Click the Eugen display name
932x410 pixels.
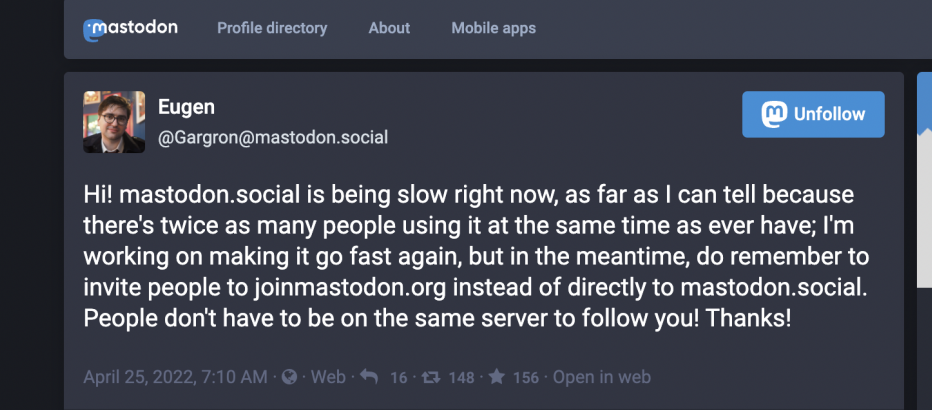point(186,108)
